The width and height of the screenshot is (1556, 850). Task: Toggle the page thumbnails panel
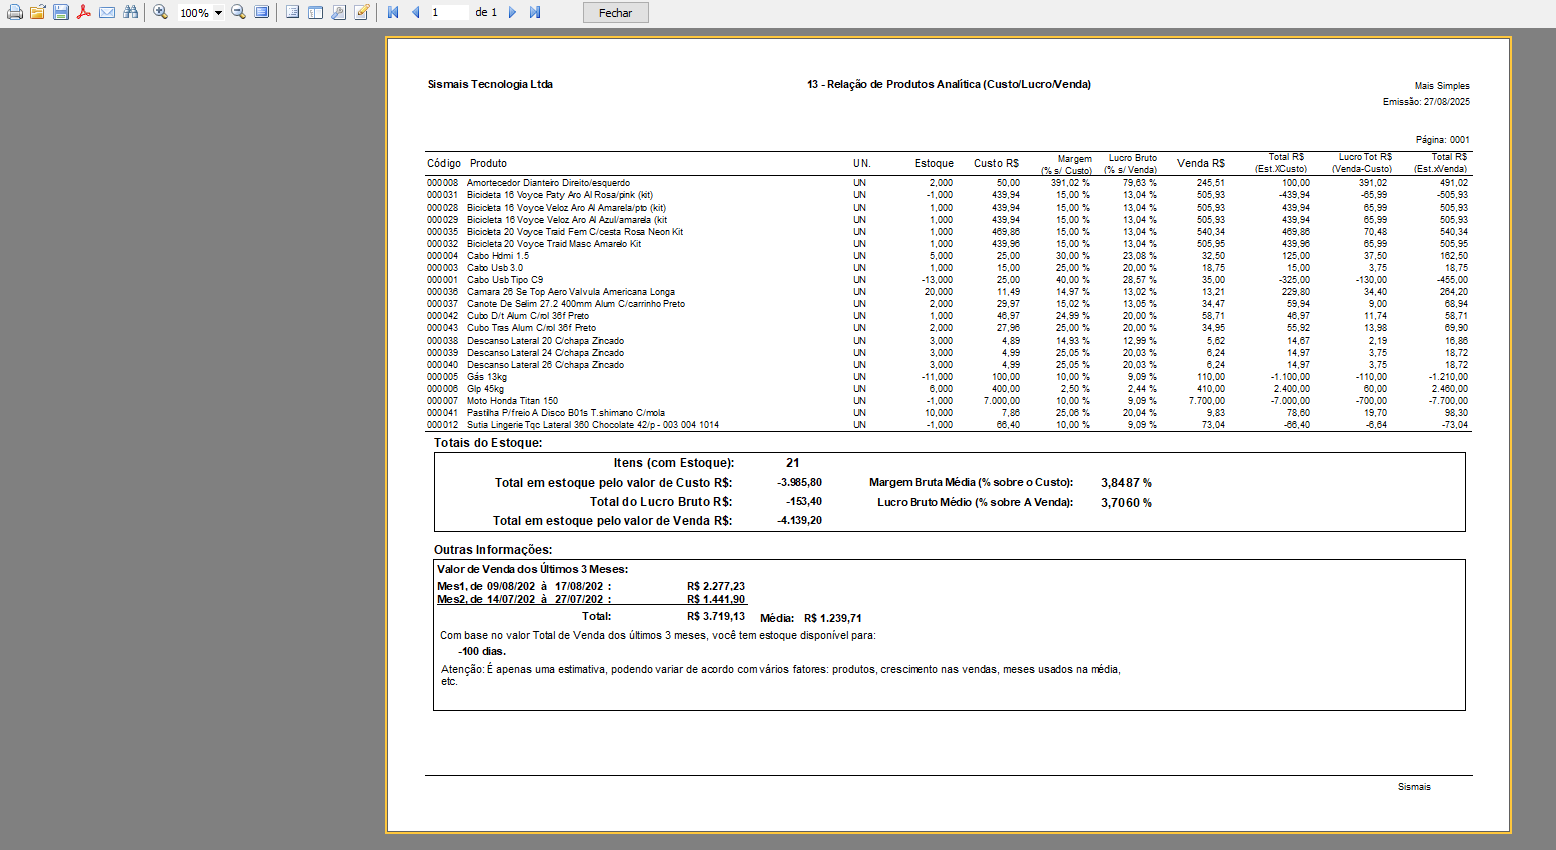click(x=315, y=13)
